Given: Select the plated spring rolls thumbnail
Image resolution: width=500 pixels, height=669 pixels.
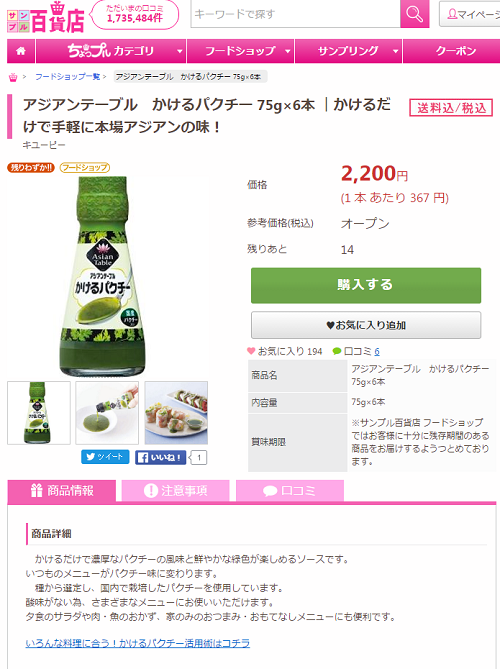Looking at the screenshot, I should click(x=176, y=413).
